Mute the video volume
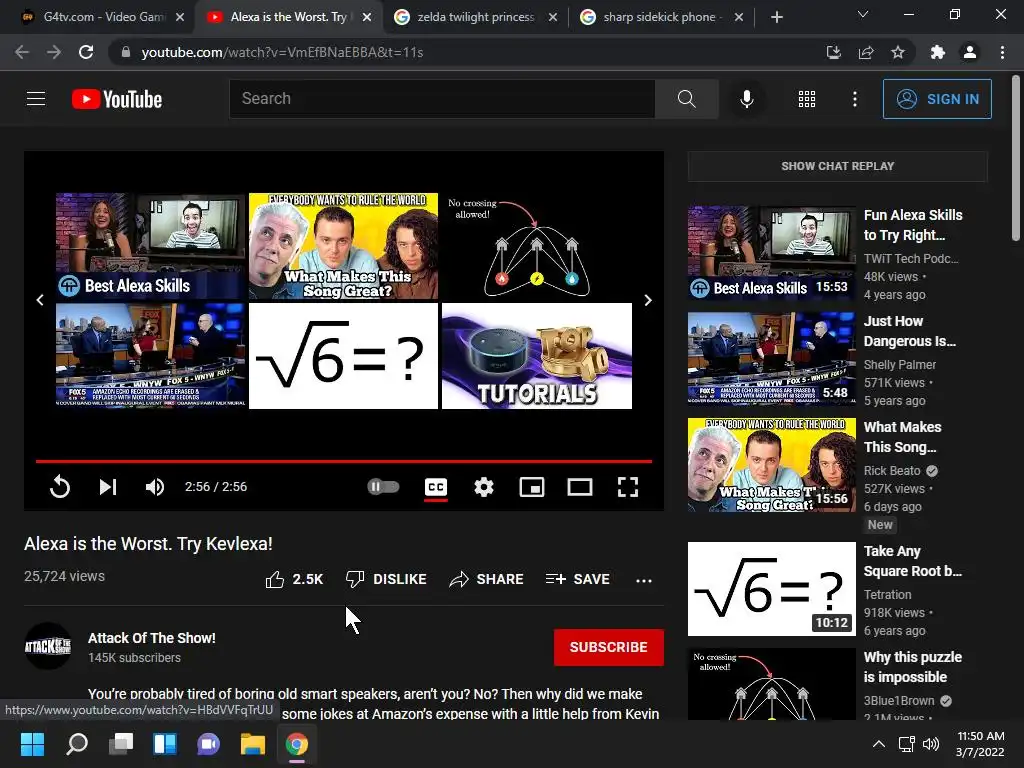Screen dimensions: 1024x768 pos(155,487)
